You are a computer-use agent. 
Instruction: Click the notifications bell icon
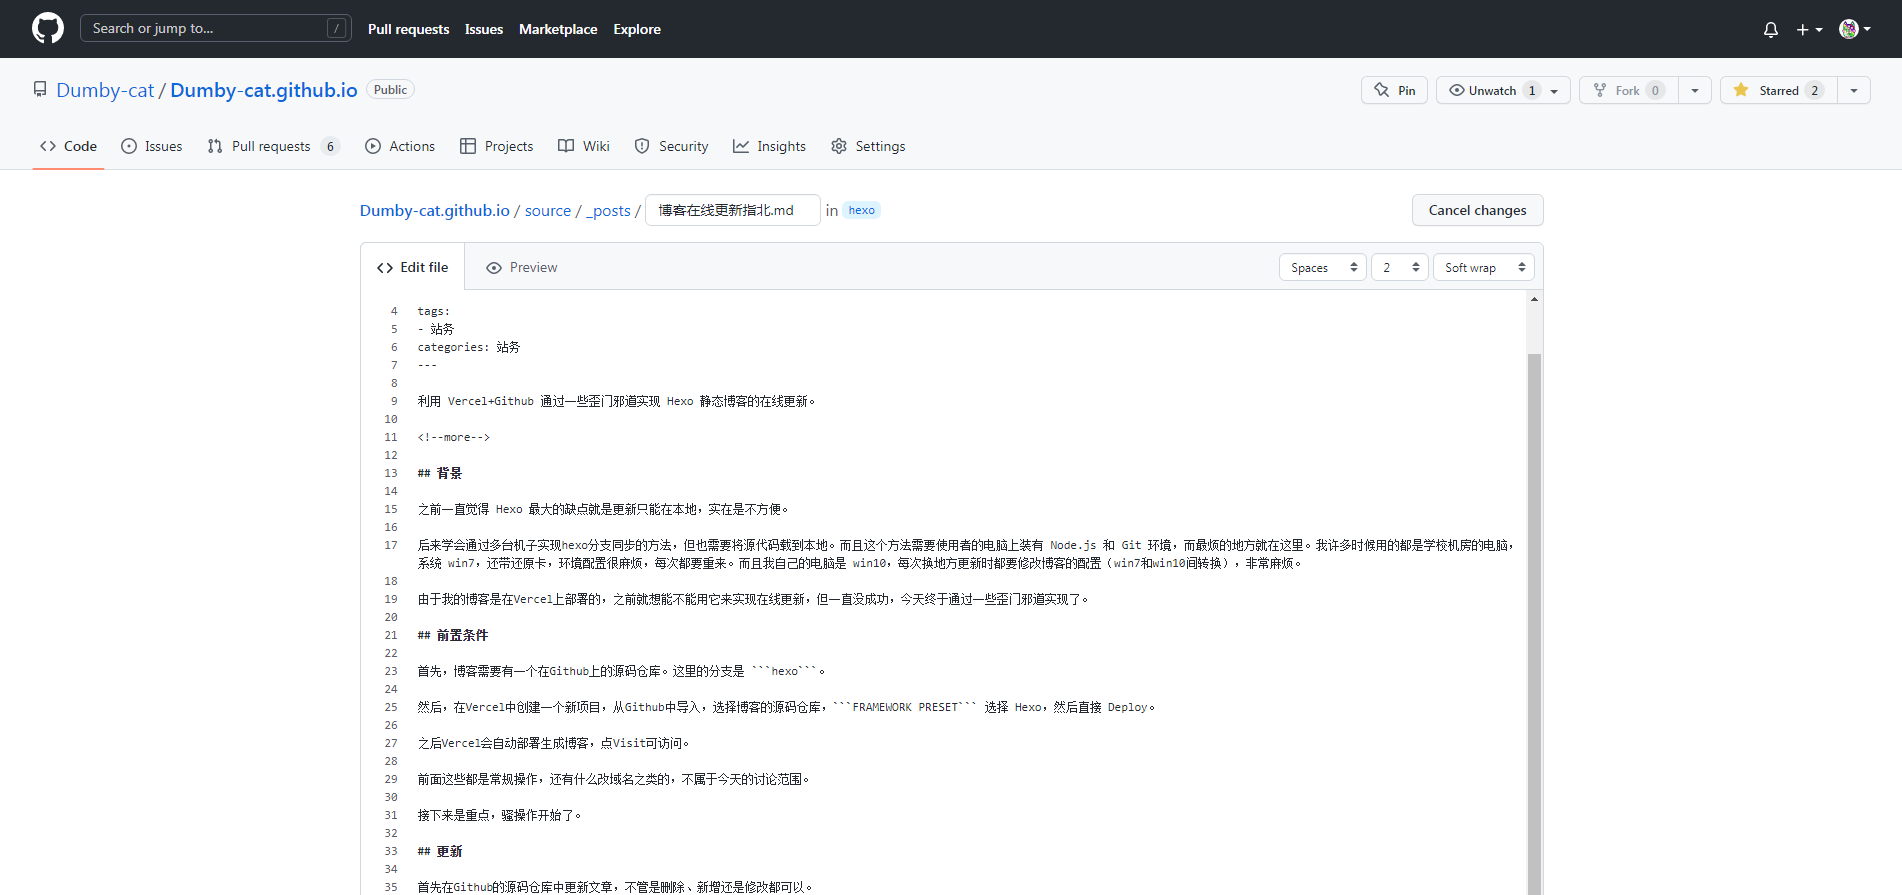(1771, 29)
